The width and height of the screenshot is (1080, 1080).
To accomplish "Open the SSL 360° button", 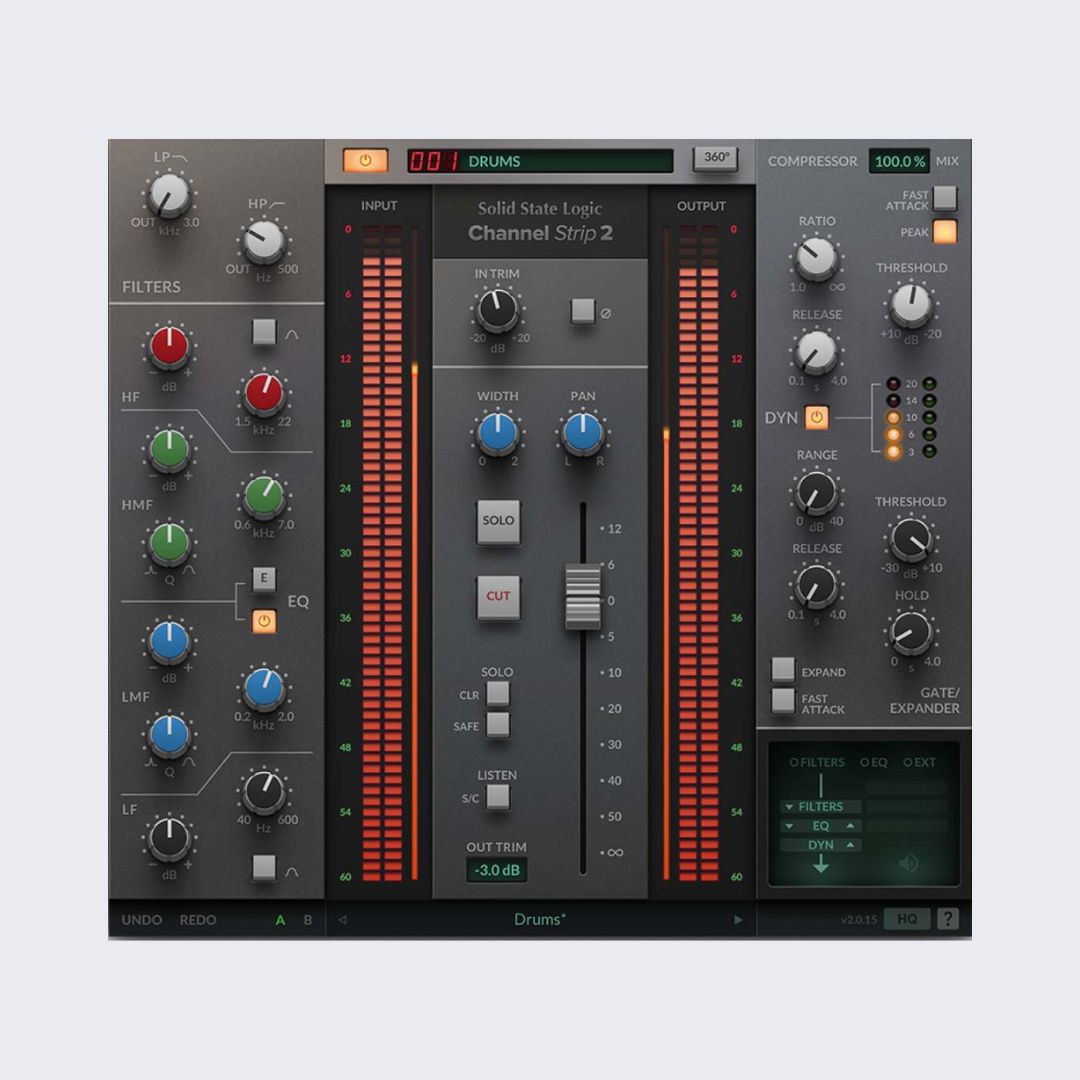I will point(716,158).
